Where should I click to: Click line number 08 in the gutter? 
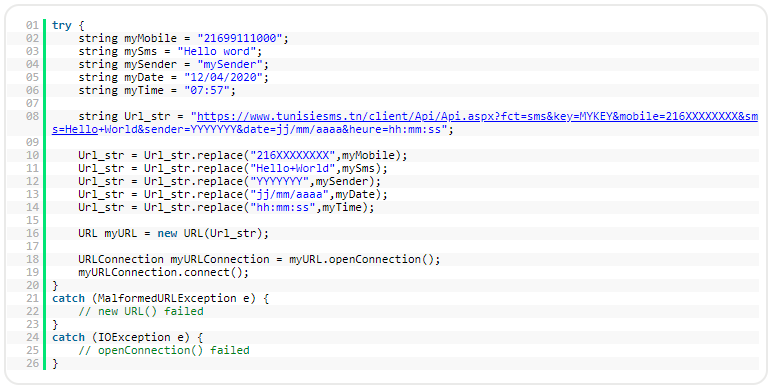point(33,116)
